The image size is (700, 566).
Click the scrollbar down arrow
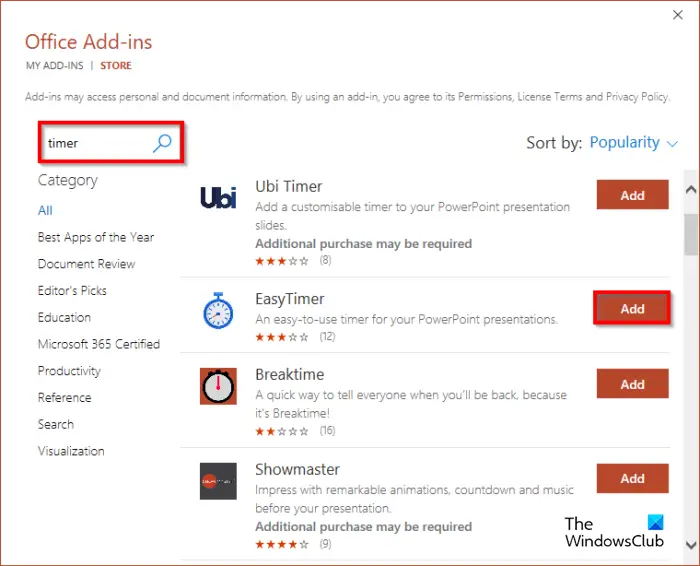(691, 545)
